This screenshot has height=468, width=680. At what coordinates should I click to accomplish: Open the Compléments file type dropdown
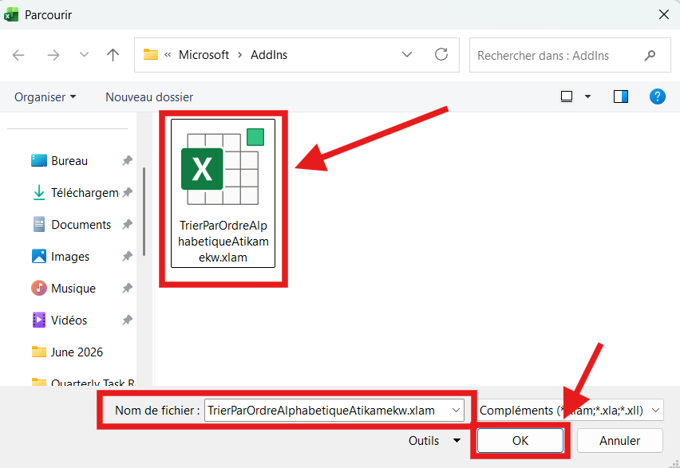tap(570, 410)
